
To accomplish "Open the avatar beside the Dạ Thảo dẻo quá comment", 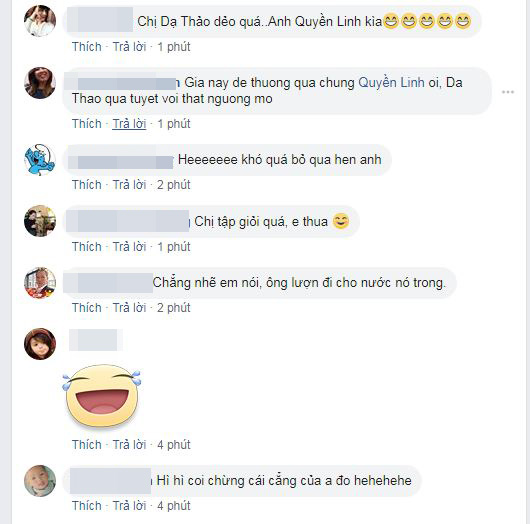I will pyautogui.click(x=40, y=21).
